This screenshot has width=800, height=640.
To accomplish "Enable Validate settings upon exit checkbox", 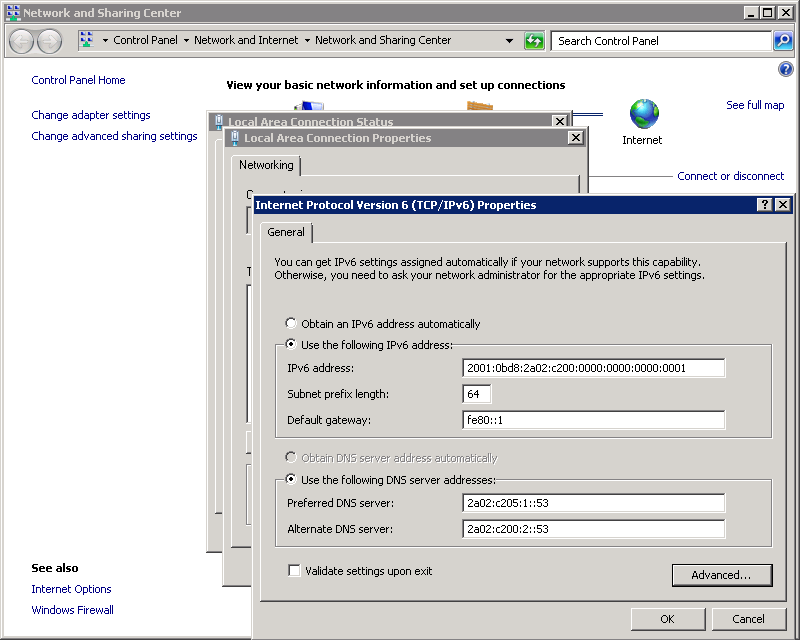I will [x=294, y=571].
